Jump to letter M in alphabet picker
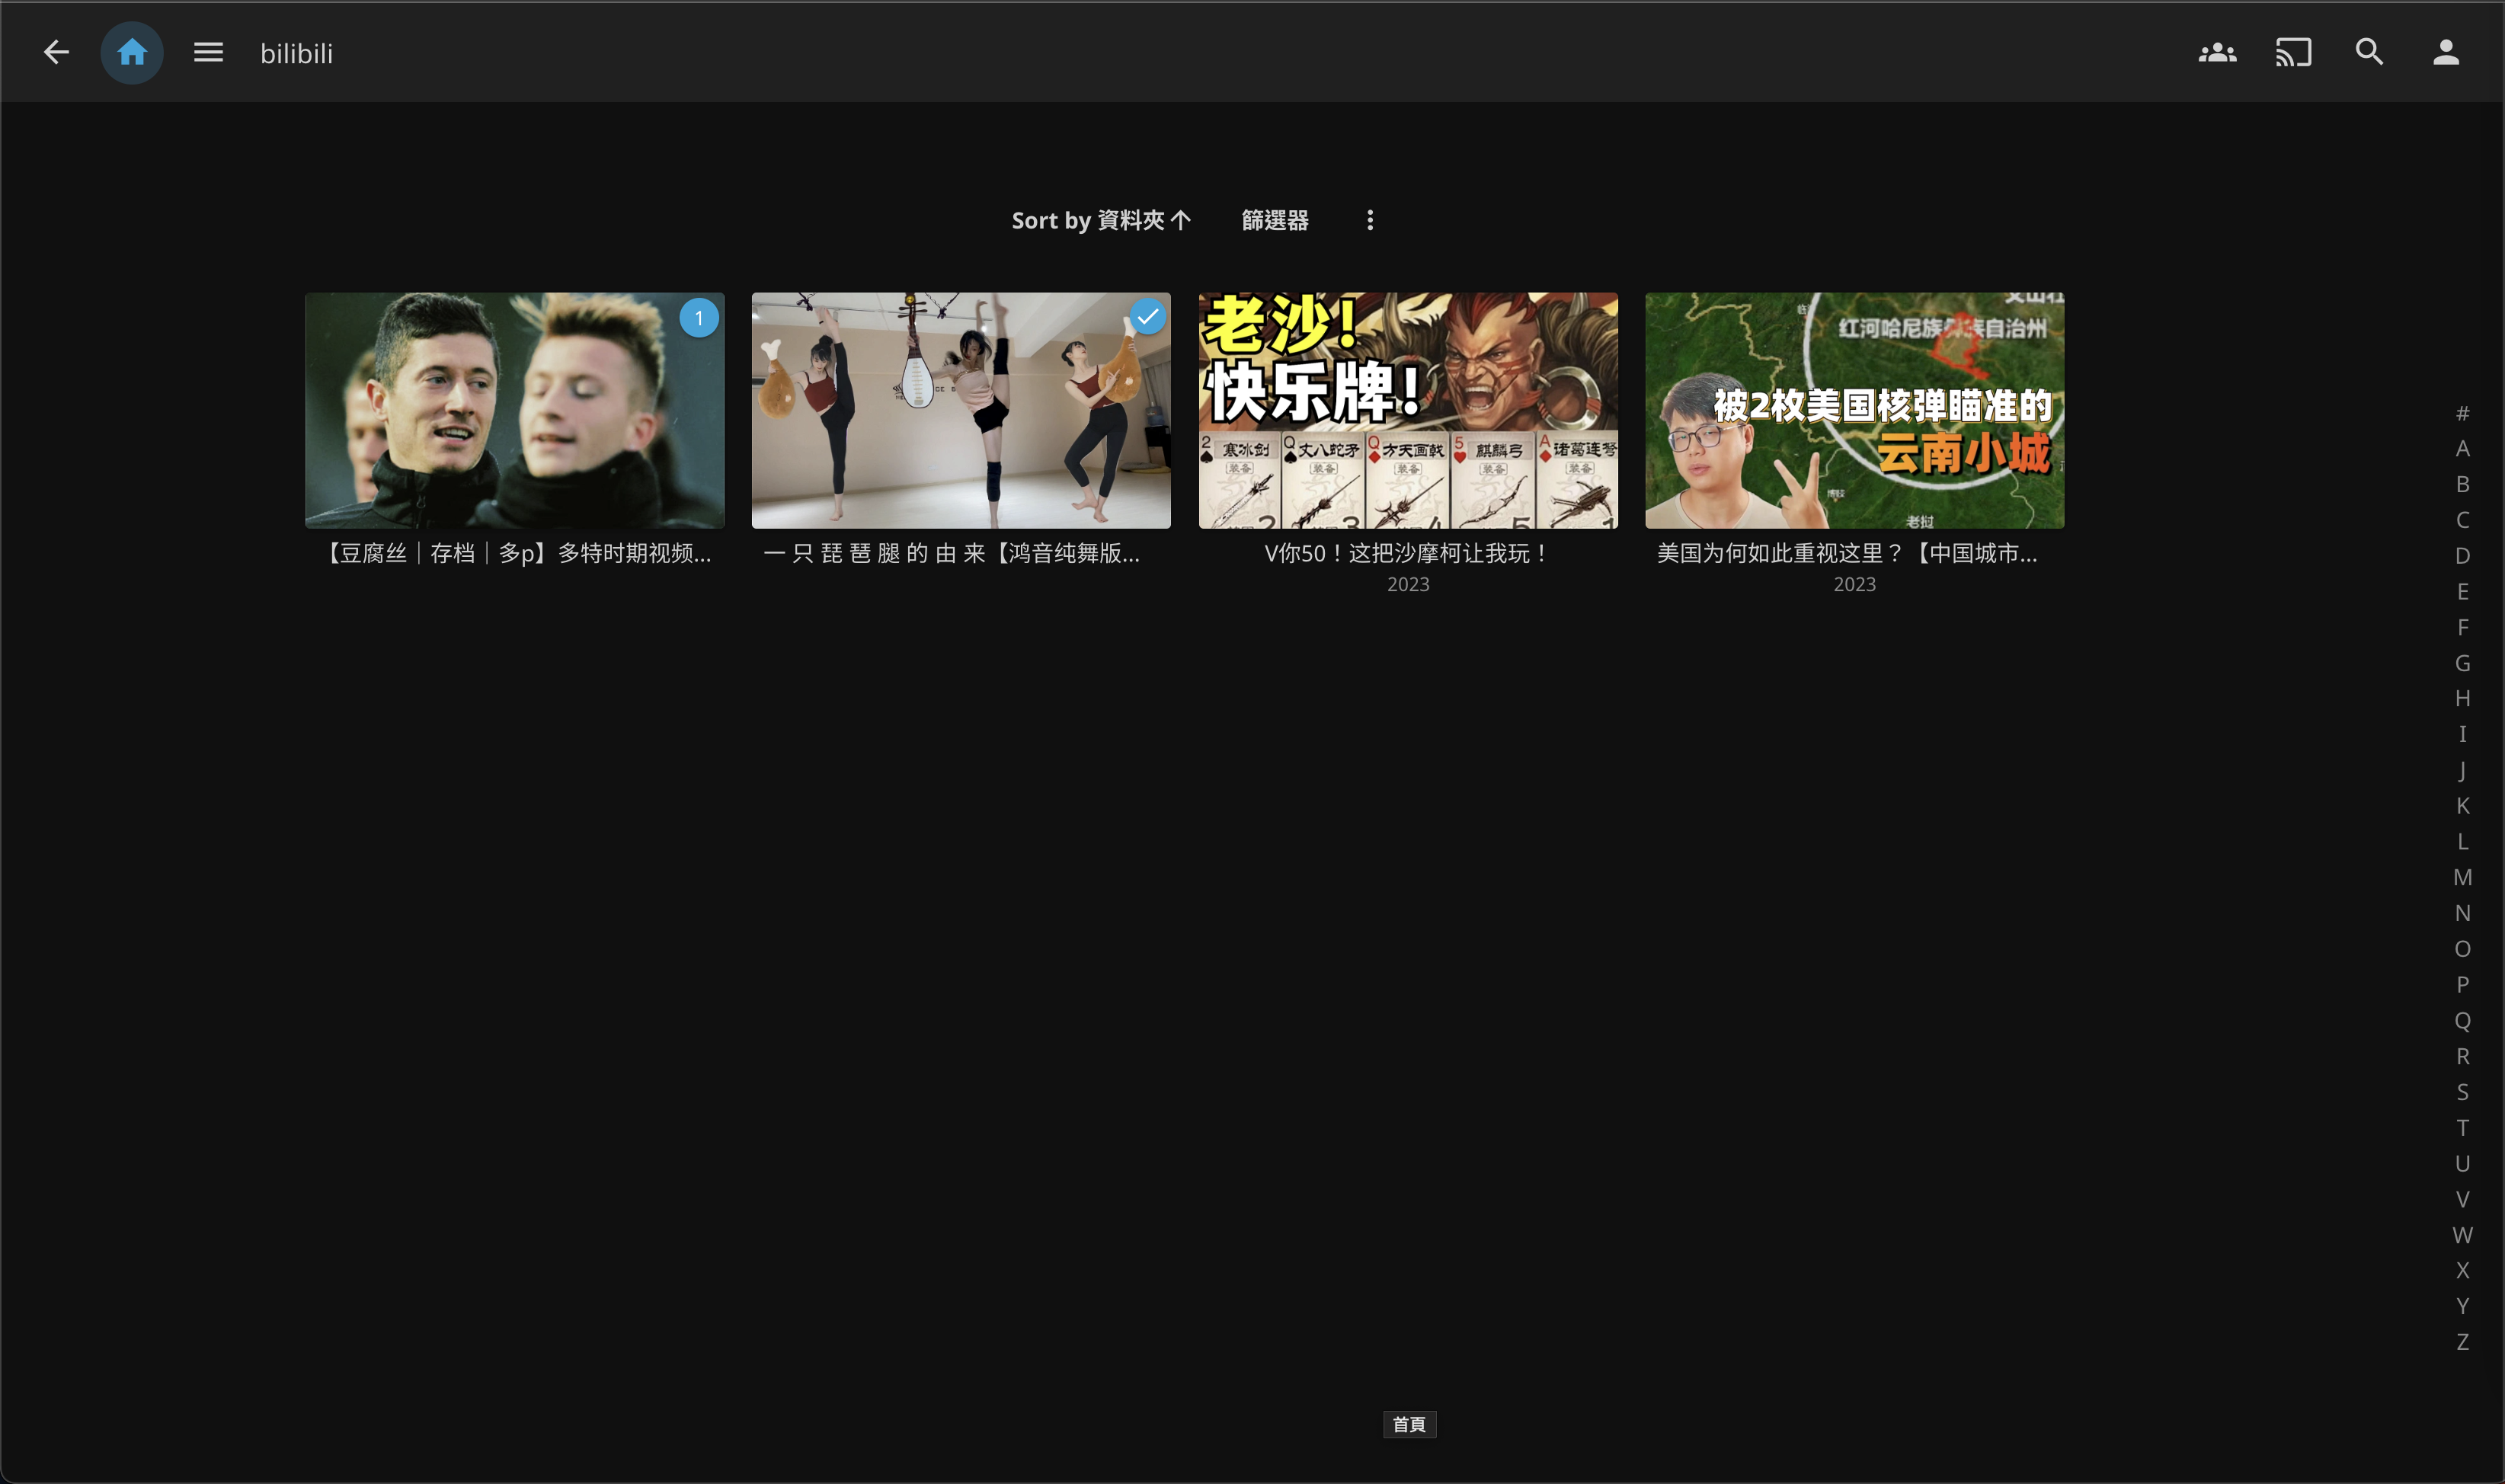 2462,877
